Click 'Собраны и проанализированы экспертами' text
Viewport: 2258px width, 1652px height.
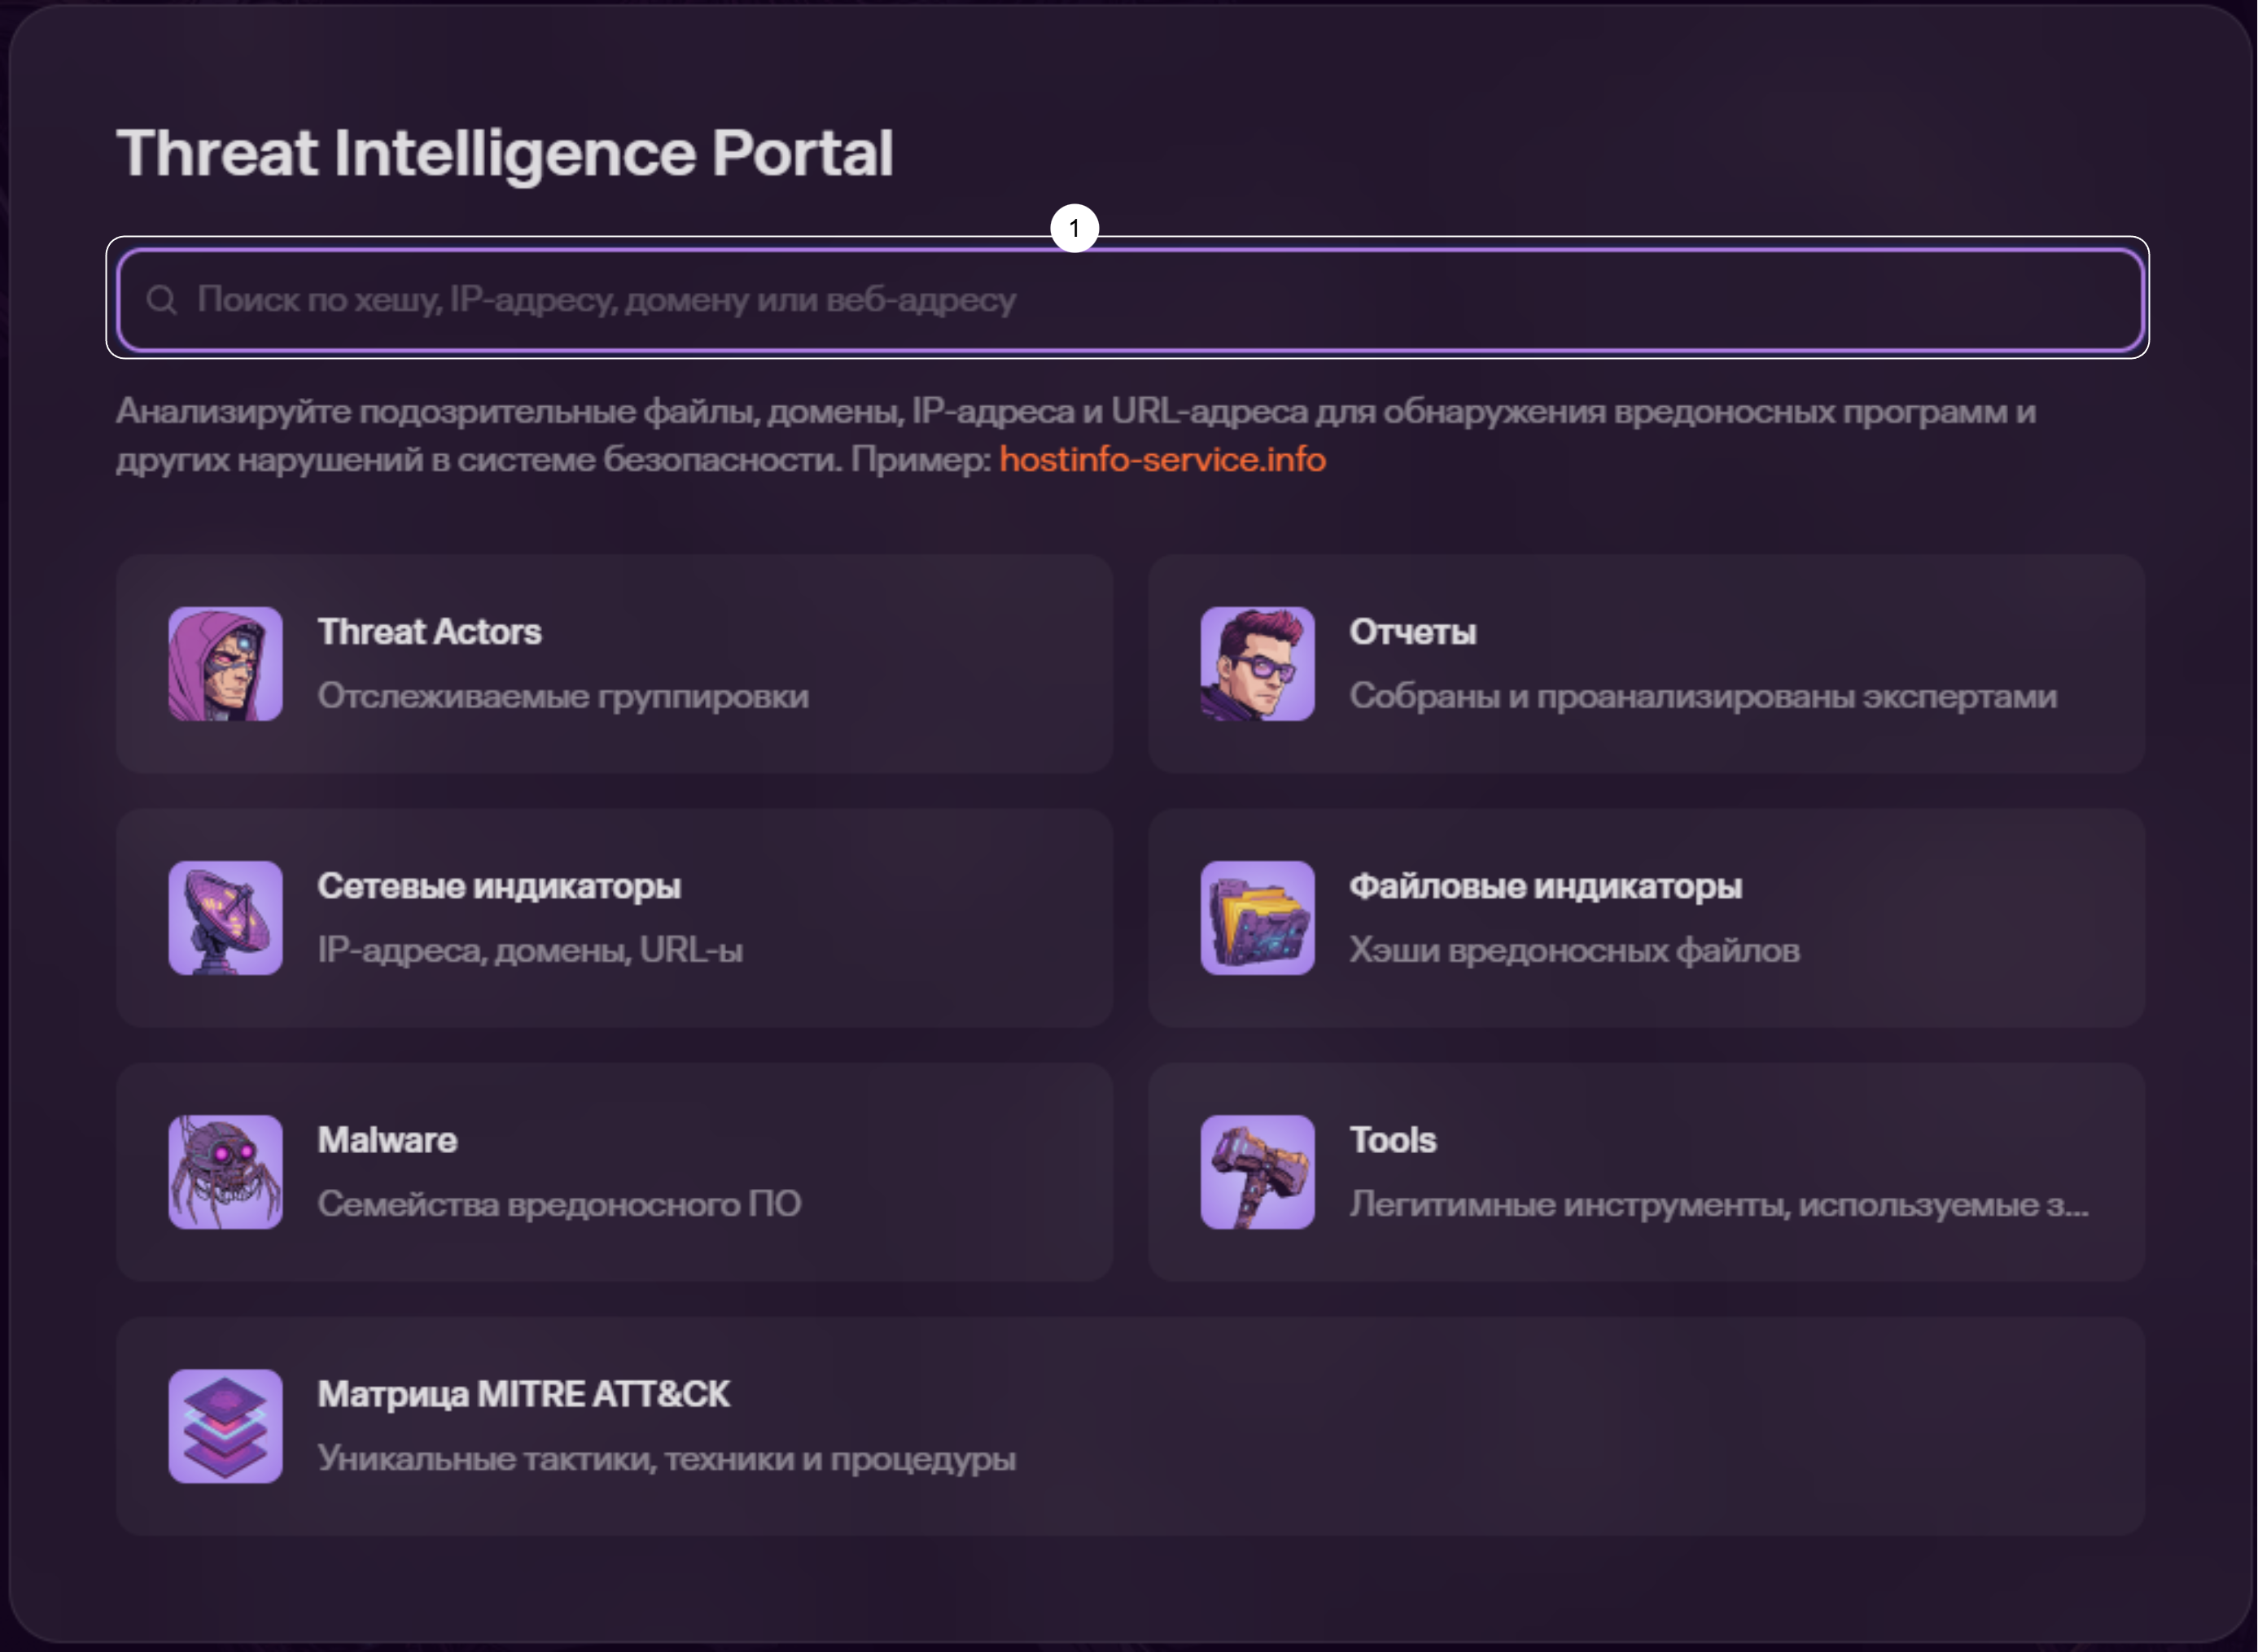click(x=1703, y=696)
